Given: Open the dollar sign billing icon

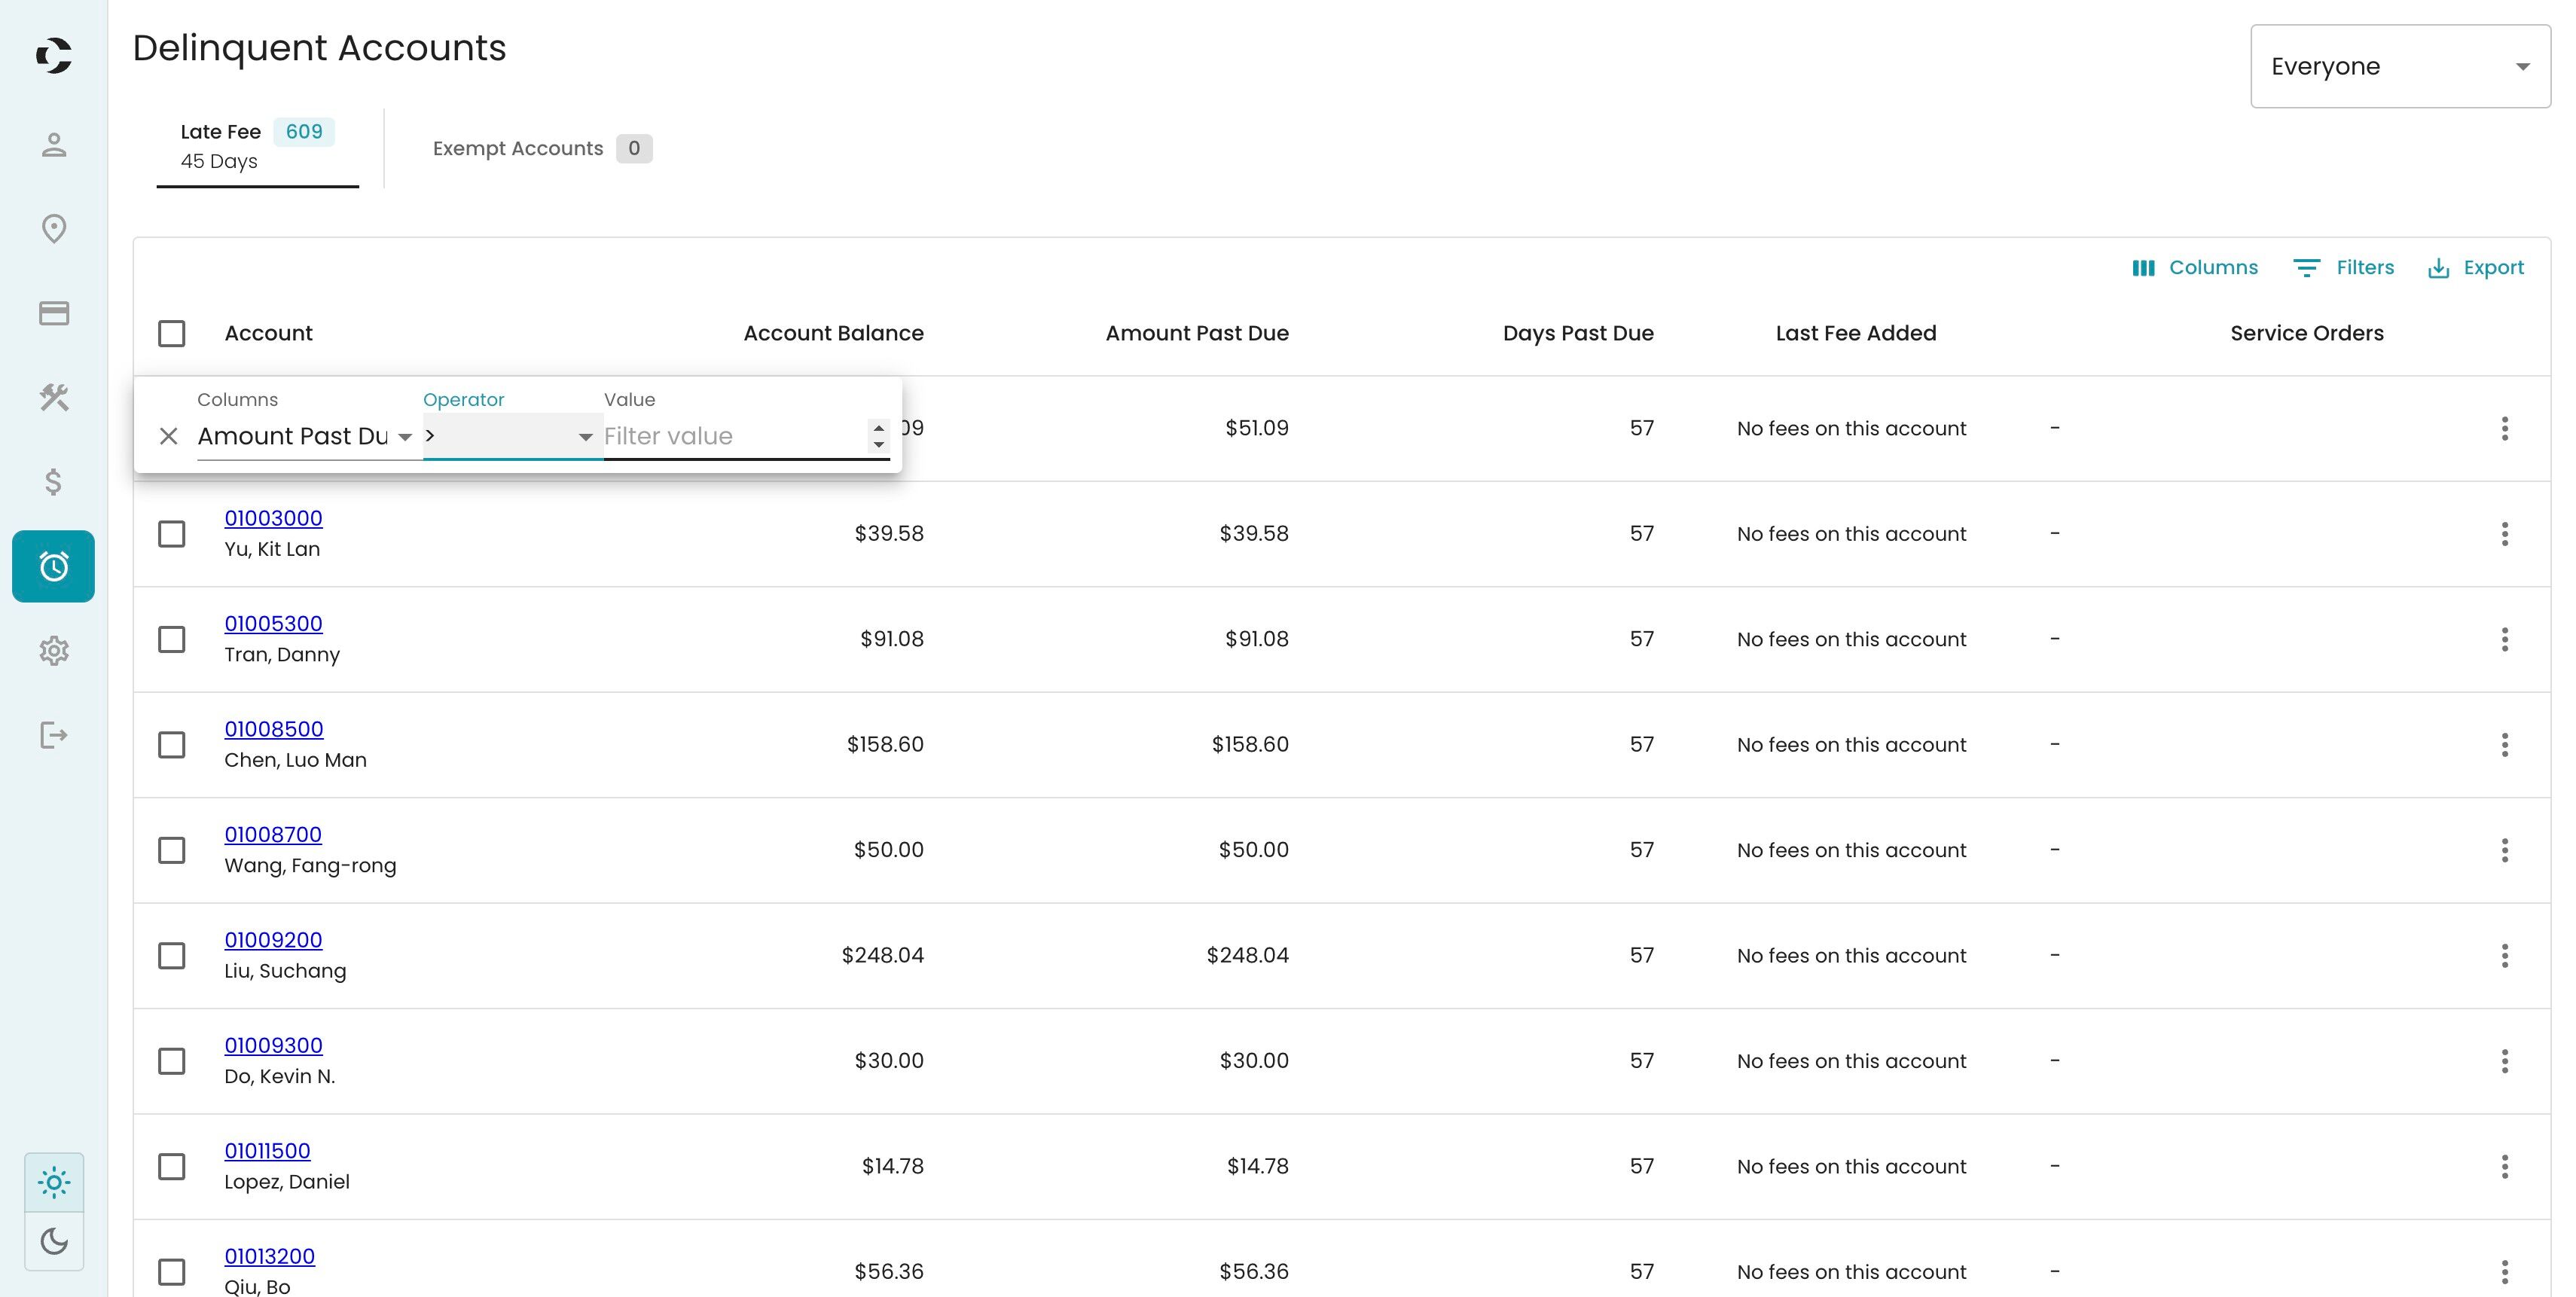Looking at the screenshot, I should 54,482.
